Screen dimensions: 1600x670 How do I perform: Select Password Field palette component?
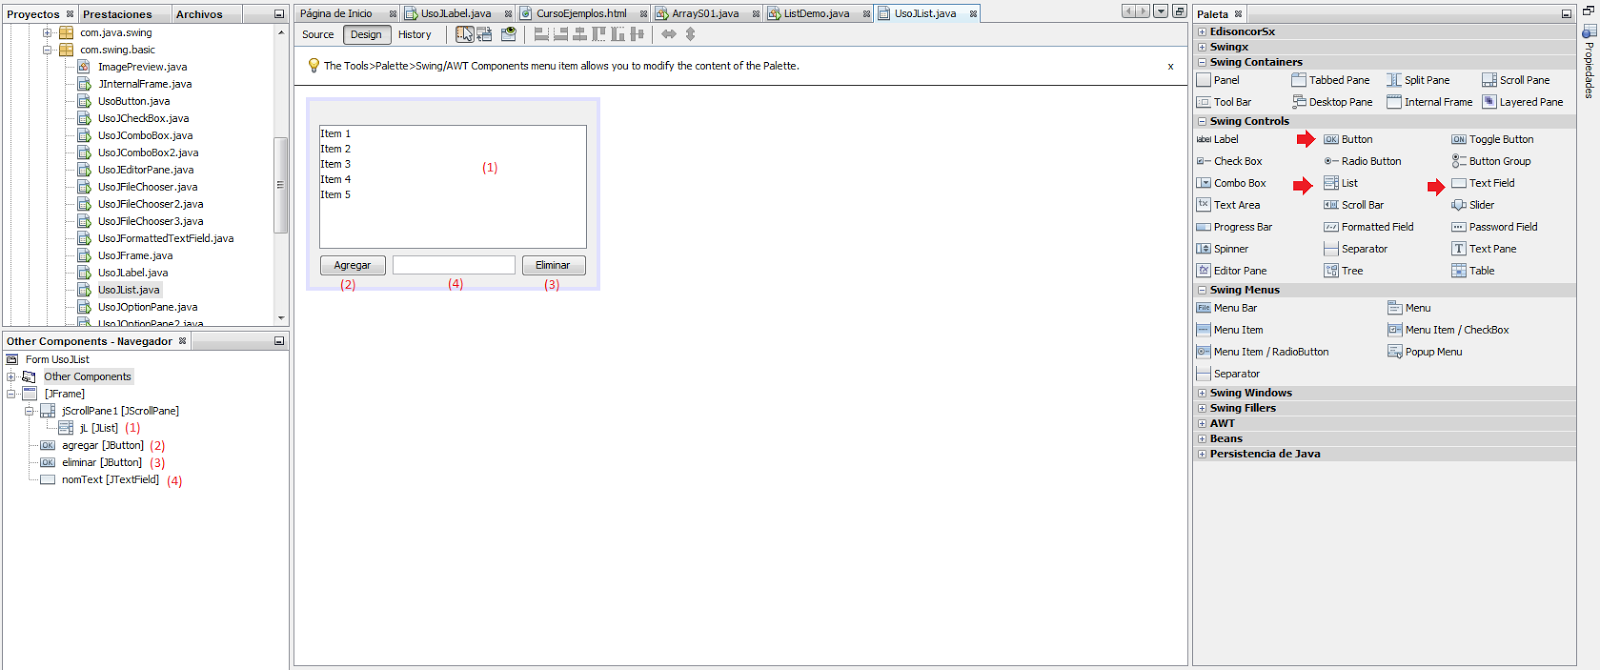pyautogui.click(x=1494, y=227)
